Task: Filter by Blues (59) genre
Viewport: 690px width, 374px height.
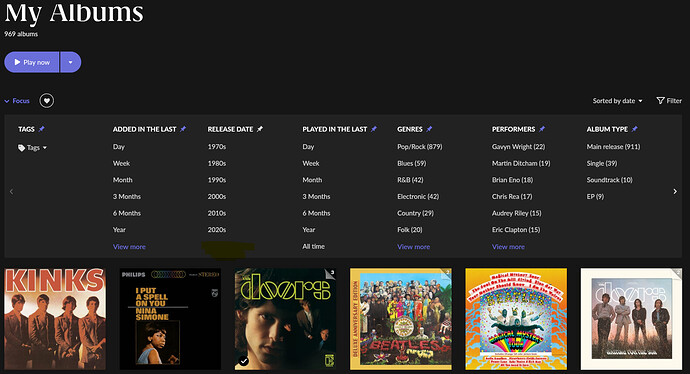Action: 412,163
